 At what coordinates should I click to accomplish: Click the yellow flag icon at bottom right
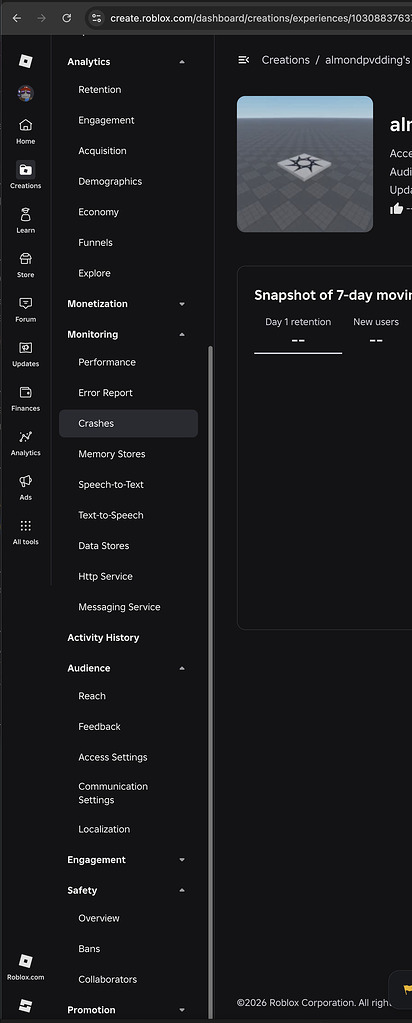(407, 988)
